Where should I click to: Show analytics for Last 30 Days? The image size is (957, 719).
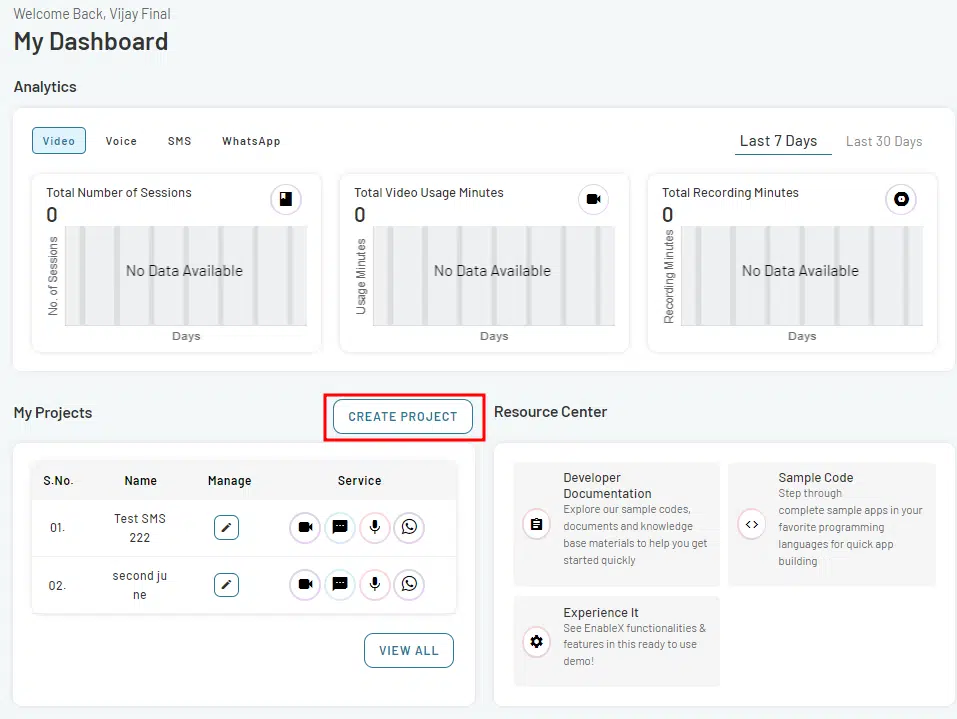(x=884, y=141)
